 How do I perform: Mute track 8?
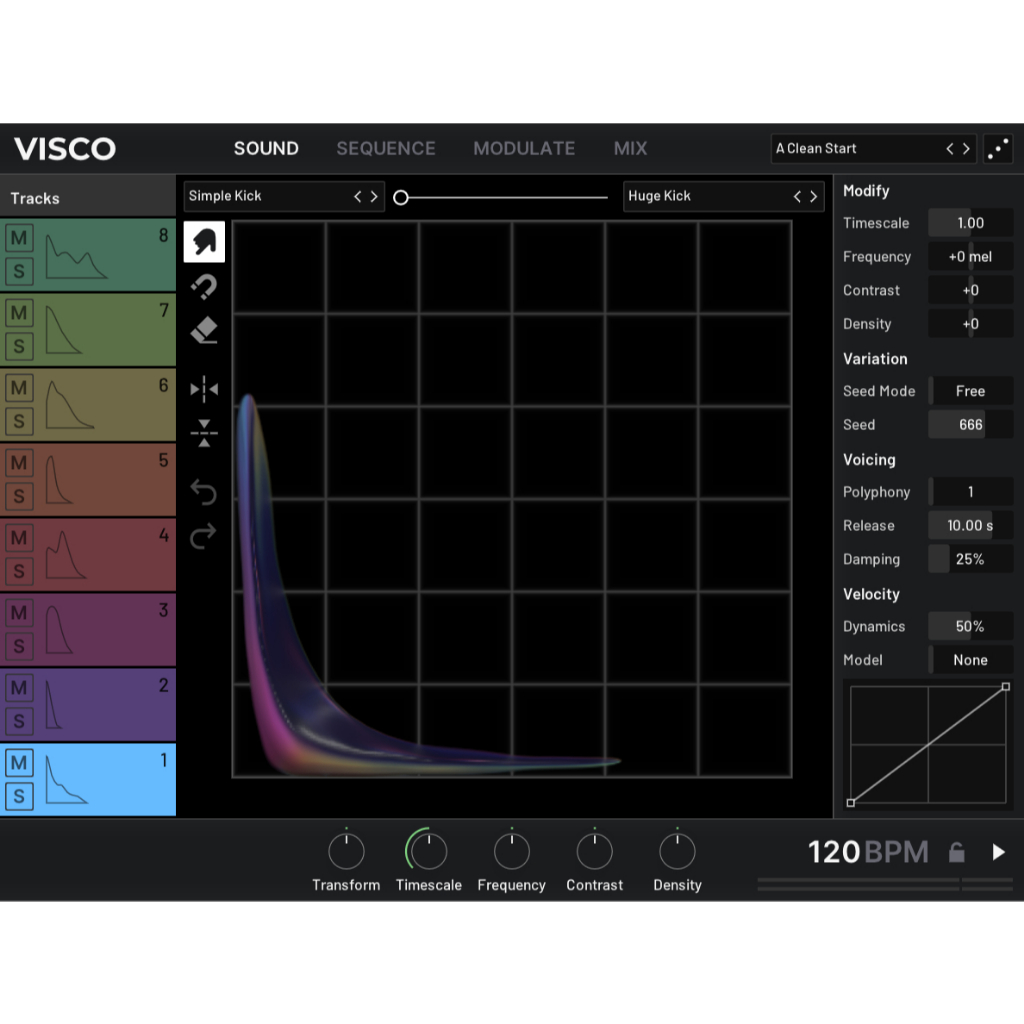tap(19, 238)
